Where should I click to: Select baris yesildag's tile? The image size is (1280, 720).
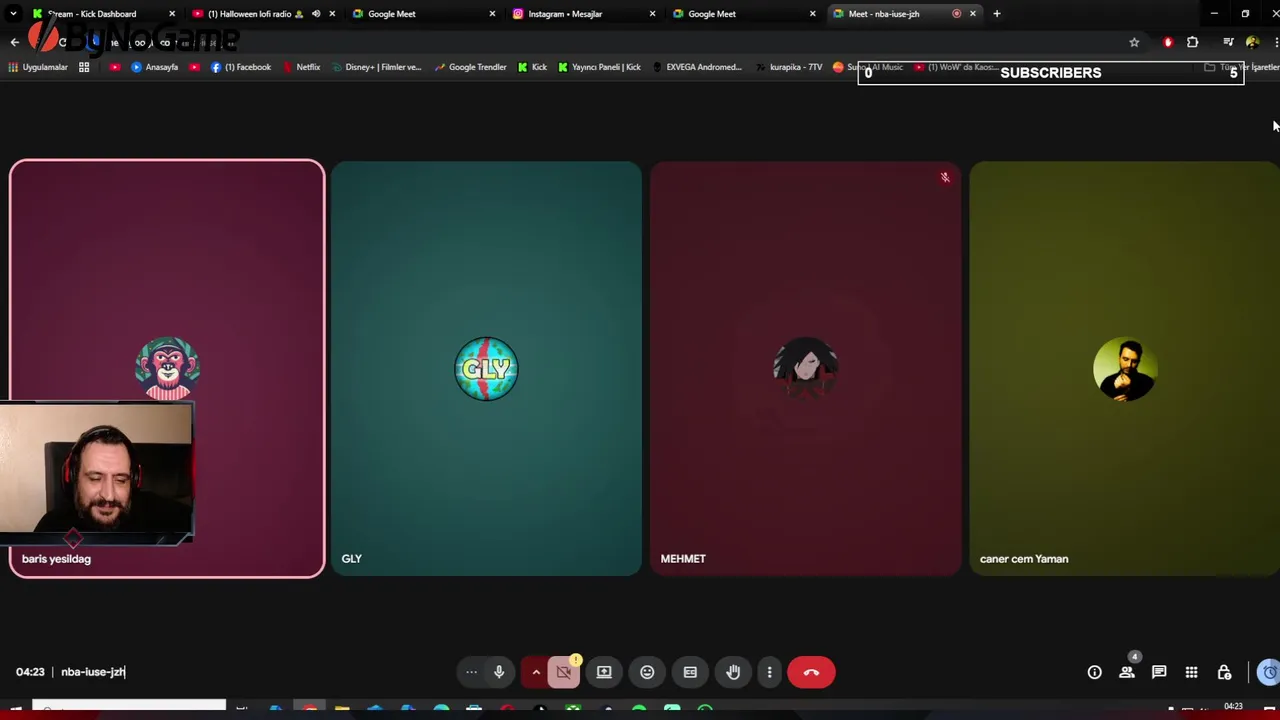coord(167,369)
